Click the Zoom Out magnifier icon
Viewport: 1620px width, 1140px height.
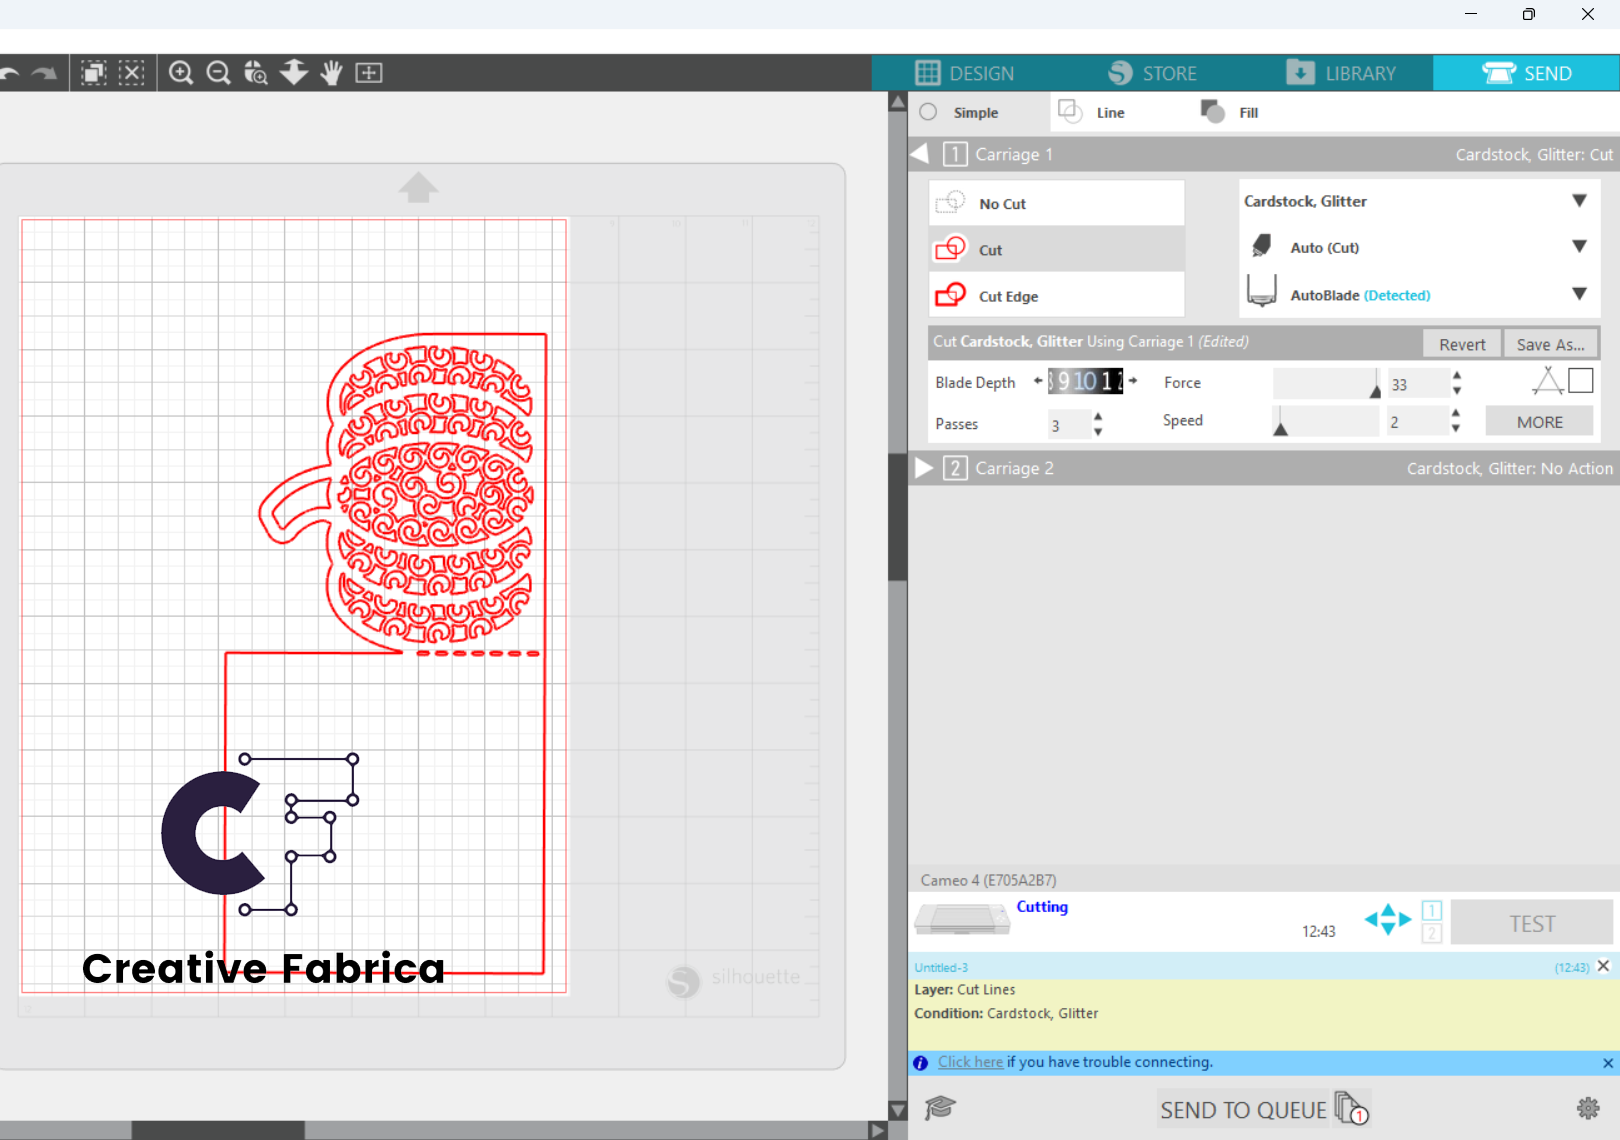click(218, 73)
